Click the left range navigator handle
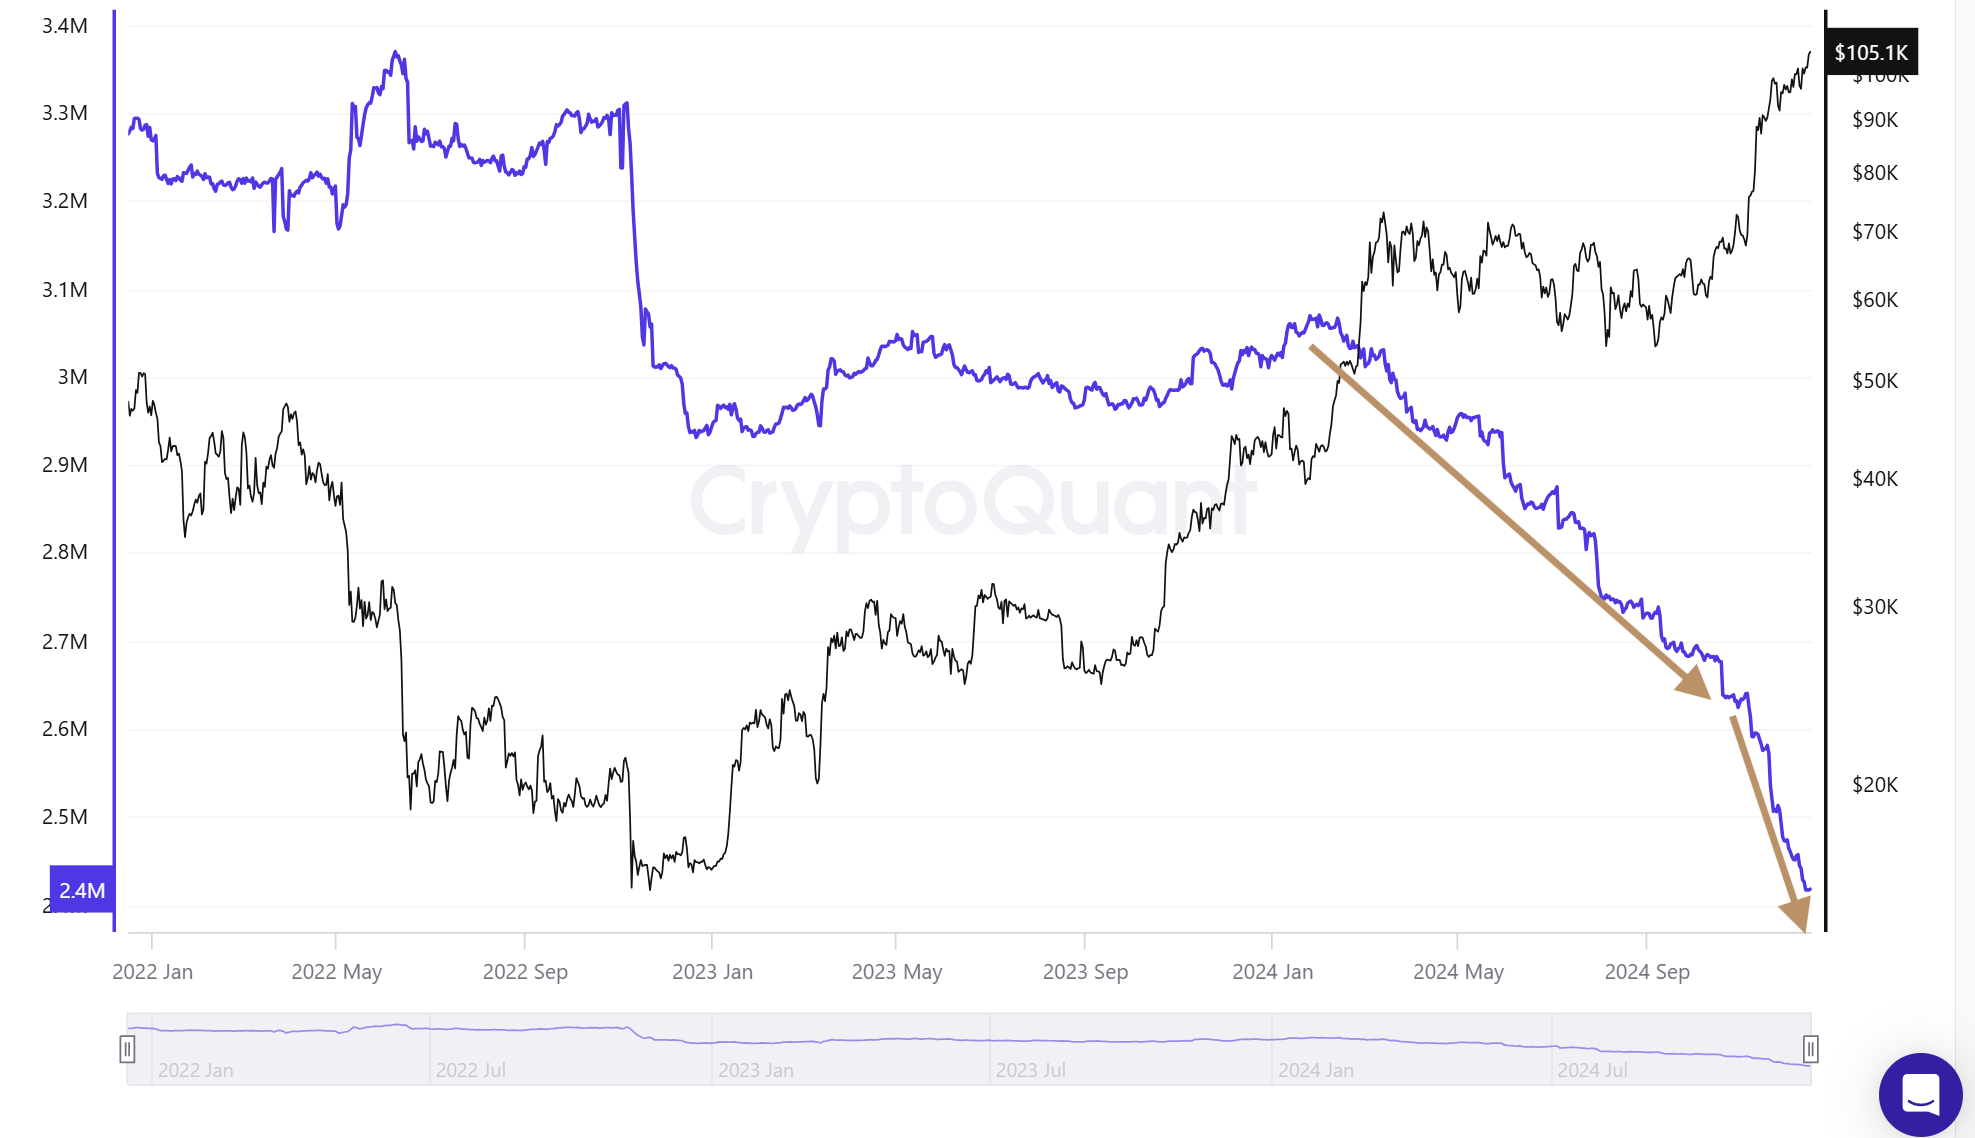Screen dimensions: 1975x1138 point(127,1049)
